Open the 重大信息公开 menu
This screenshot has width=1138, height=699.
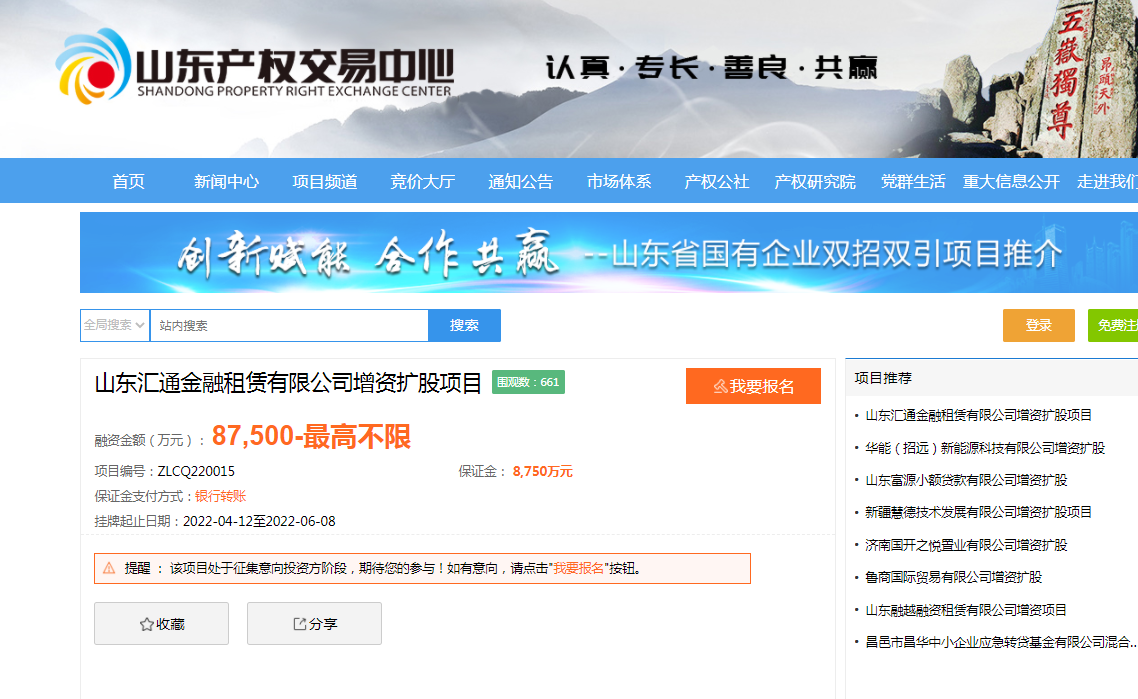(1011, 181)
